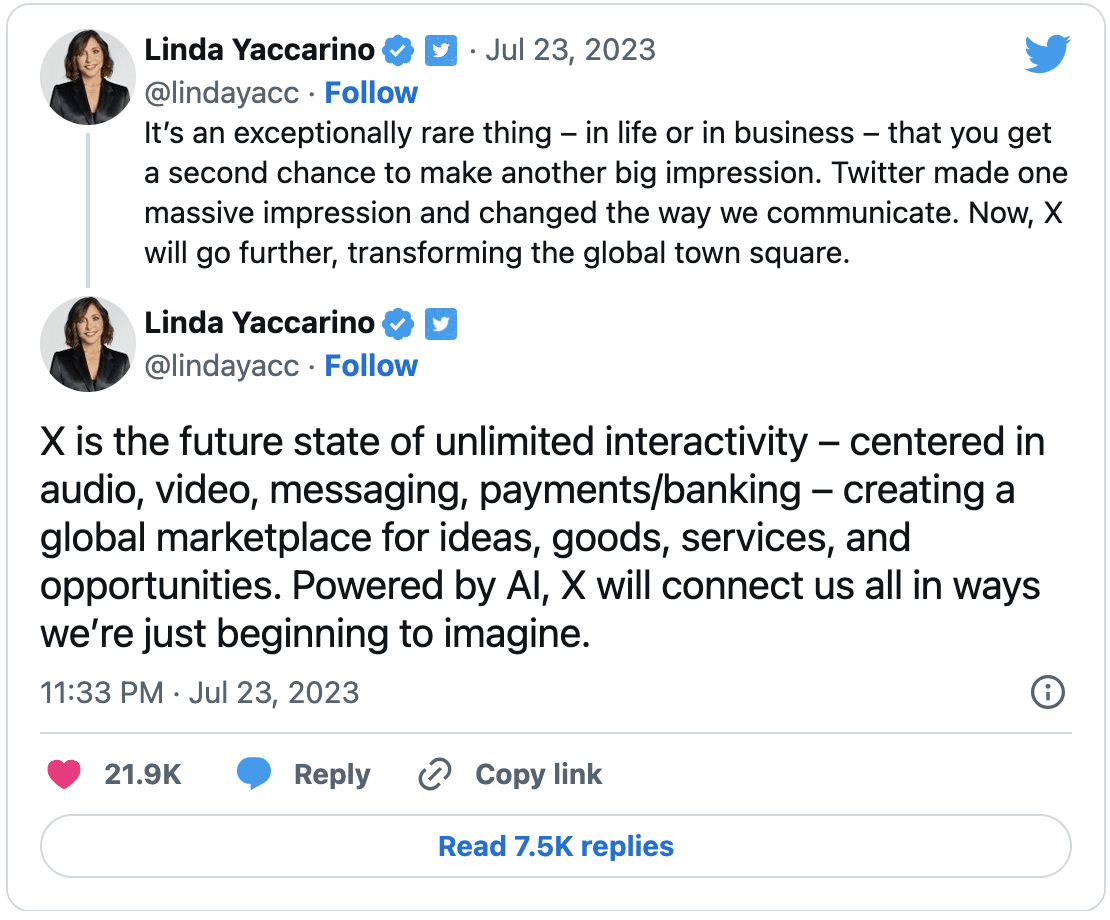The width and height of the screenshot is (1110, 920).
Task: Click the Twitter bird logo
Action: [1047, 53]
